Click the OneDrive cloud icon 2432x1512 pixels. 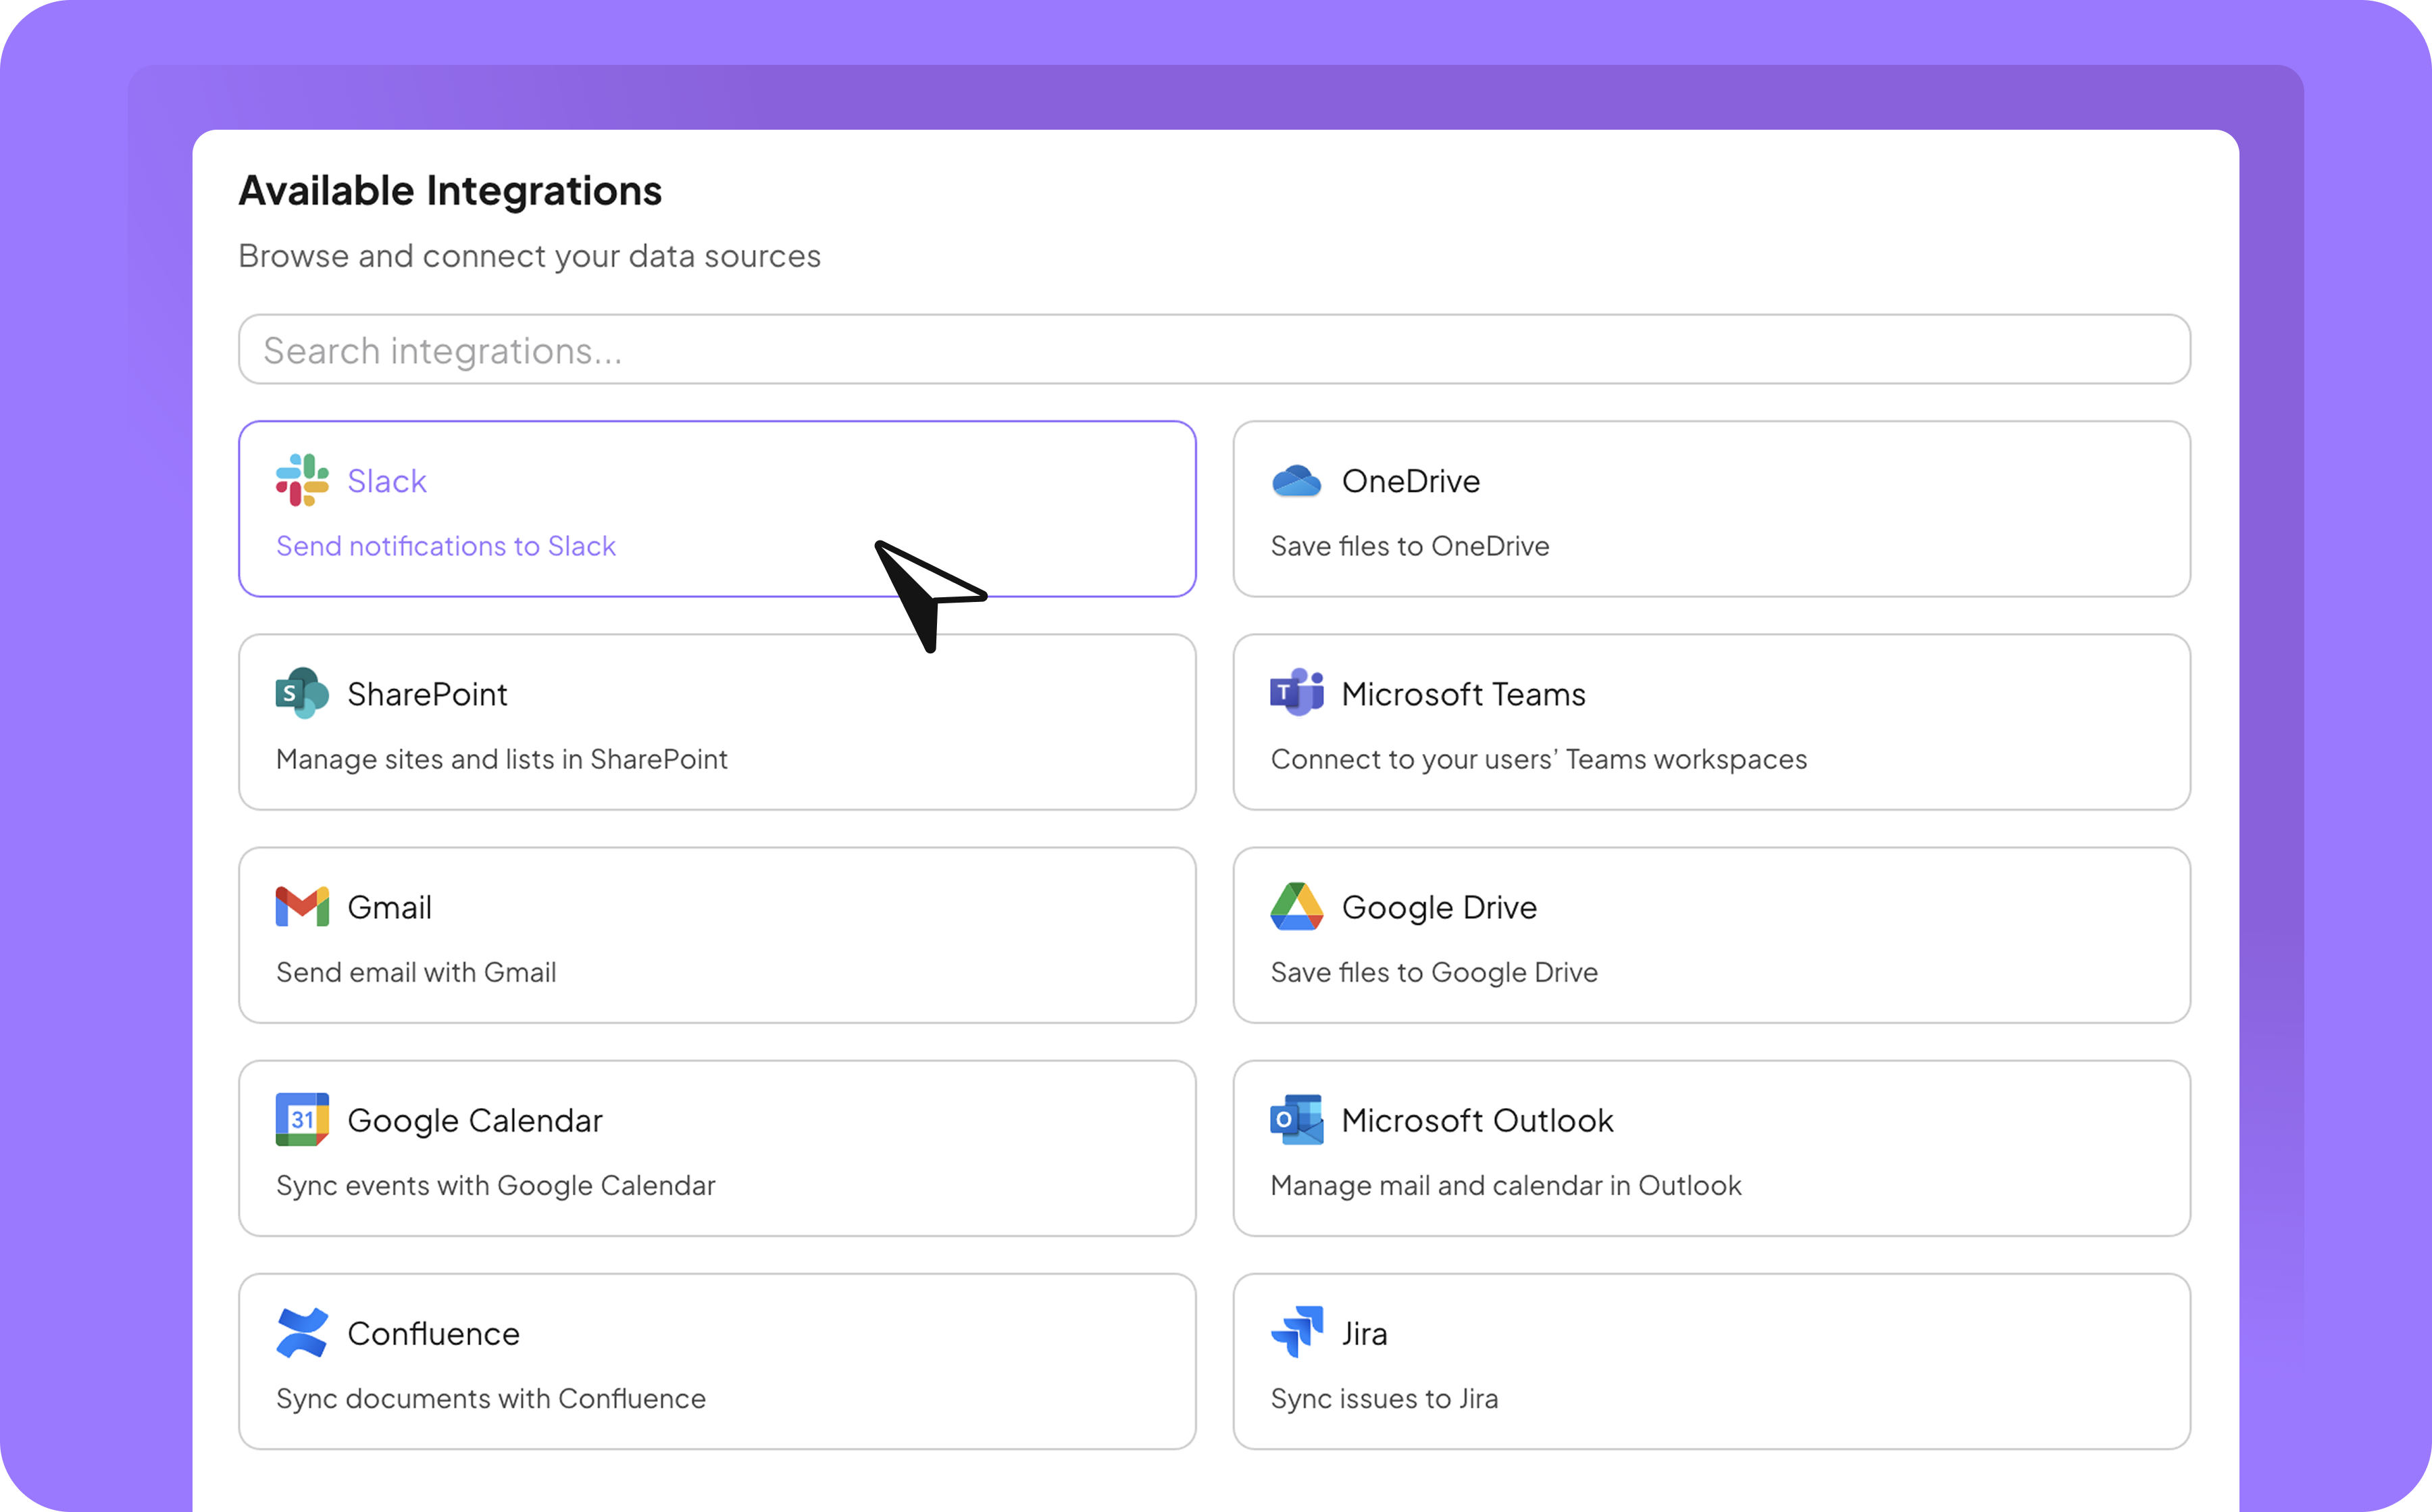(1296, 481)
